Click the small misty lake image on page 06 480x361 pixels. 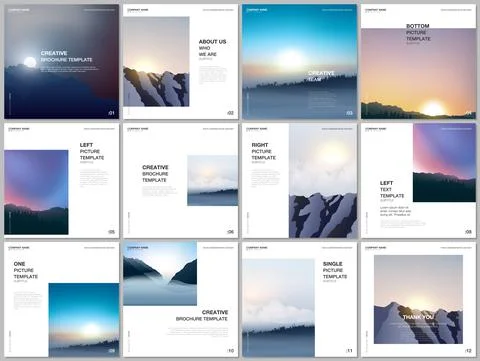[x=213, y=180]
